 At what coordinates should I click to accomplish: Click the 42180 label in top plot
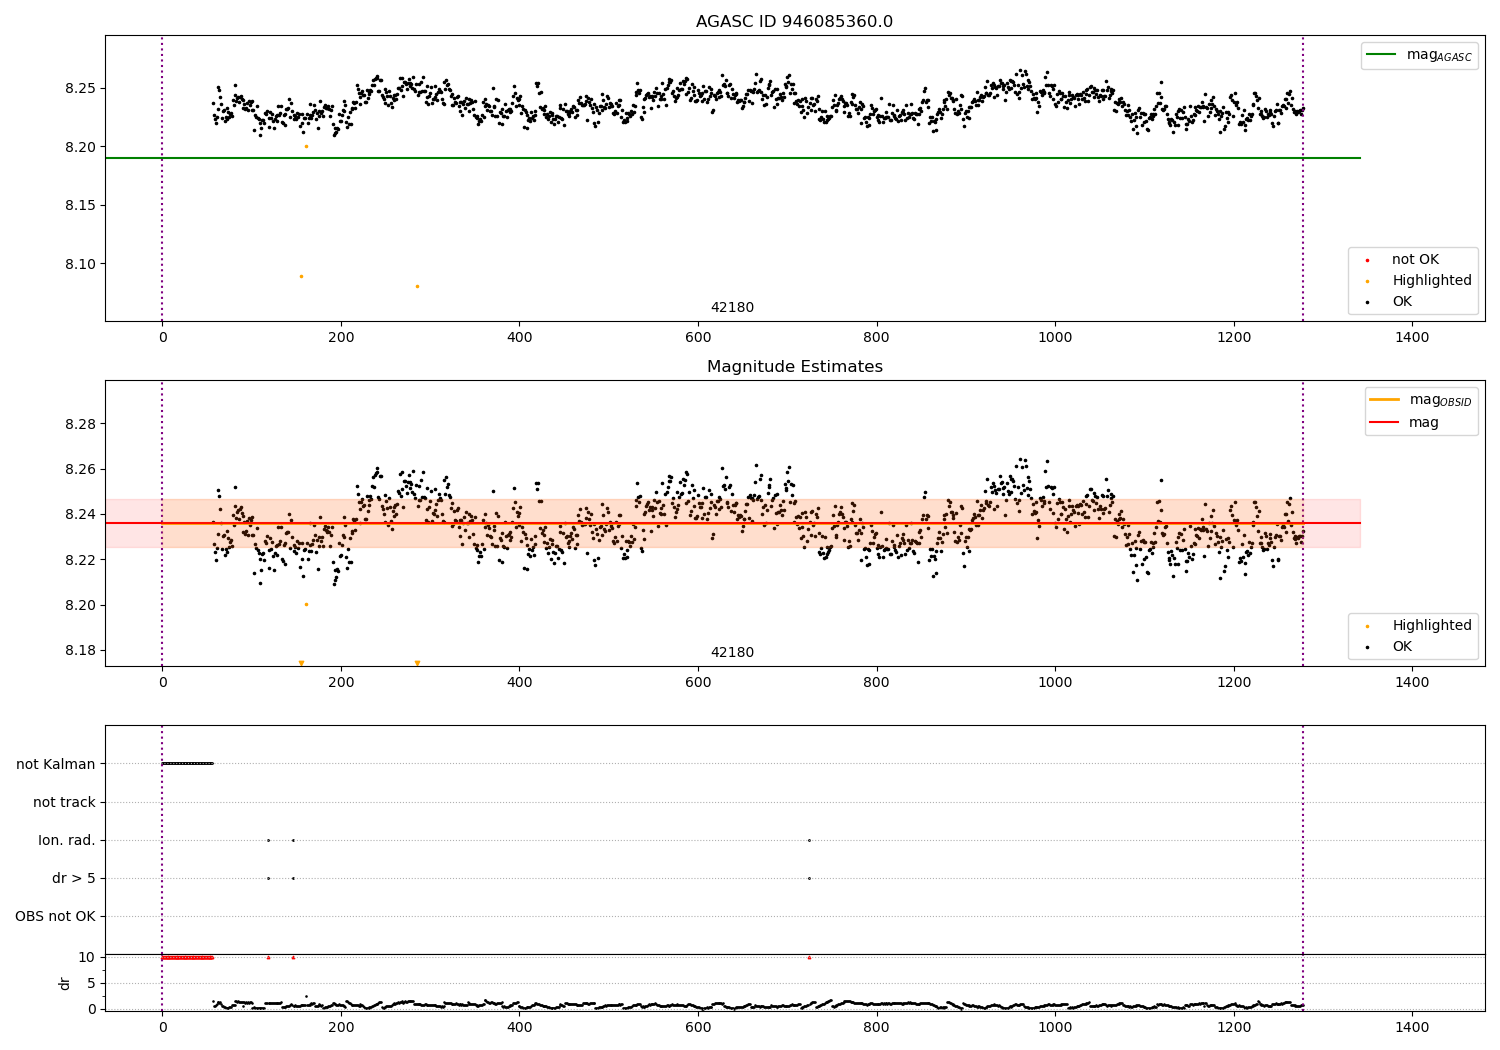(732, 308)
